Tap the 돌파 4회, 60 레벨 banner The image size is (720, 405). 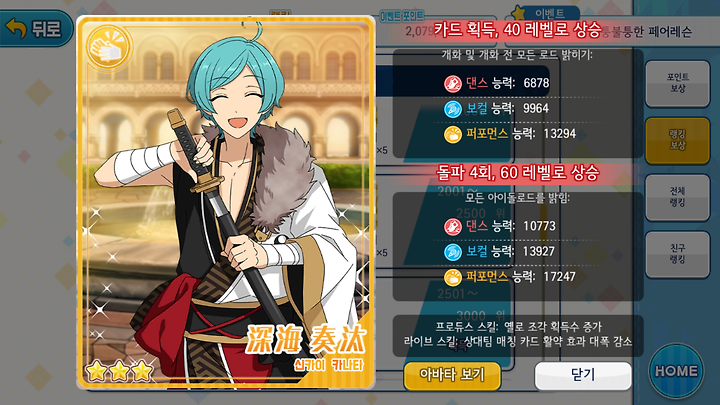(x=517, y=173)
